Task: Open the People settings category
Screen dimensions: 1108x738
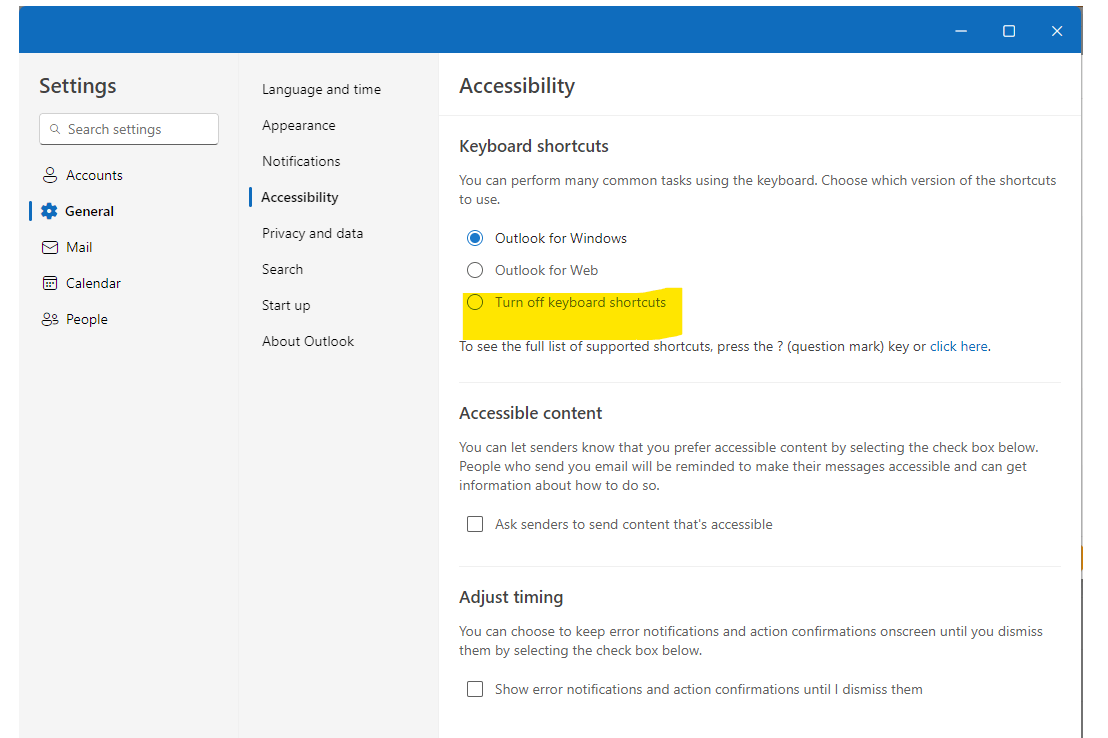Action: pos(87,320)
